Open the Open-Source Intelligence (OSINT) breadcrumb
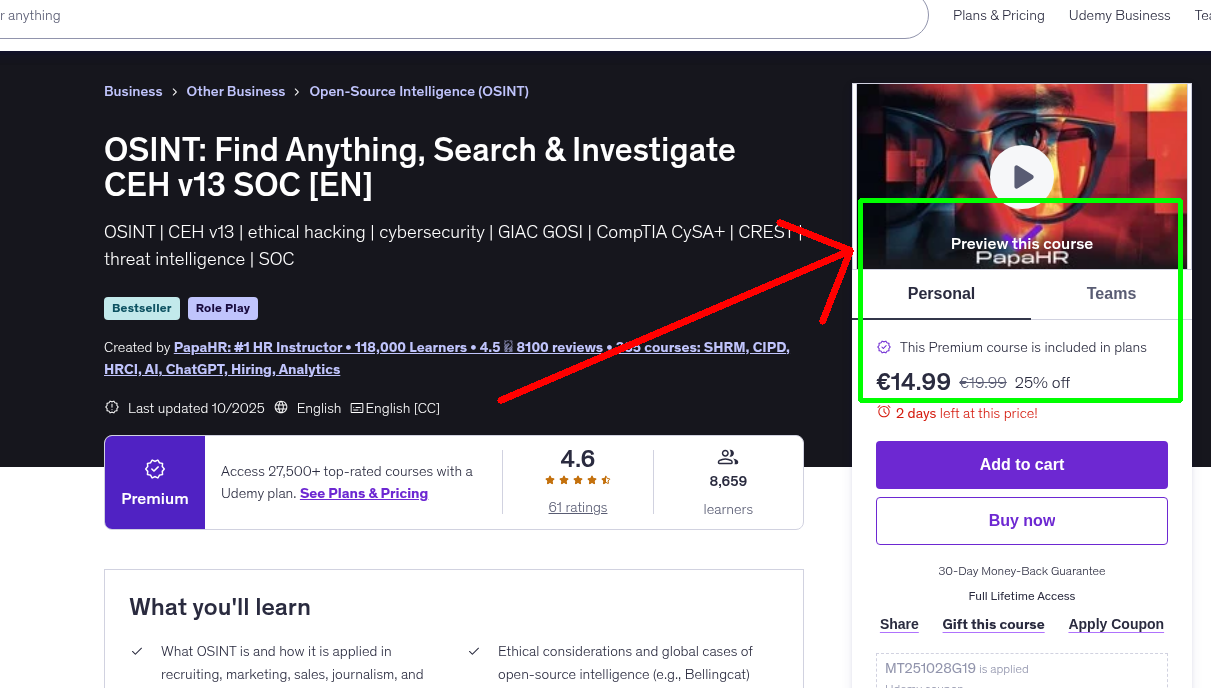Screen dimensions: 1211x688 (418, 91)
